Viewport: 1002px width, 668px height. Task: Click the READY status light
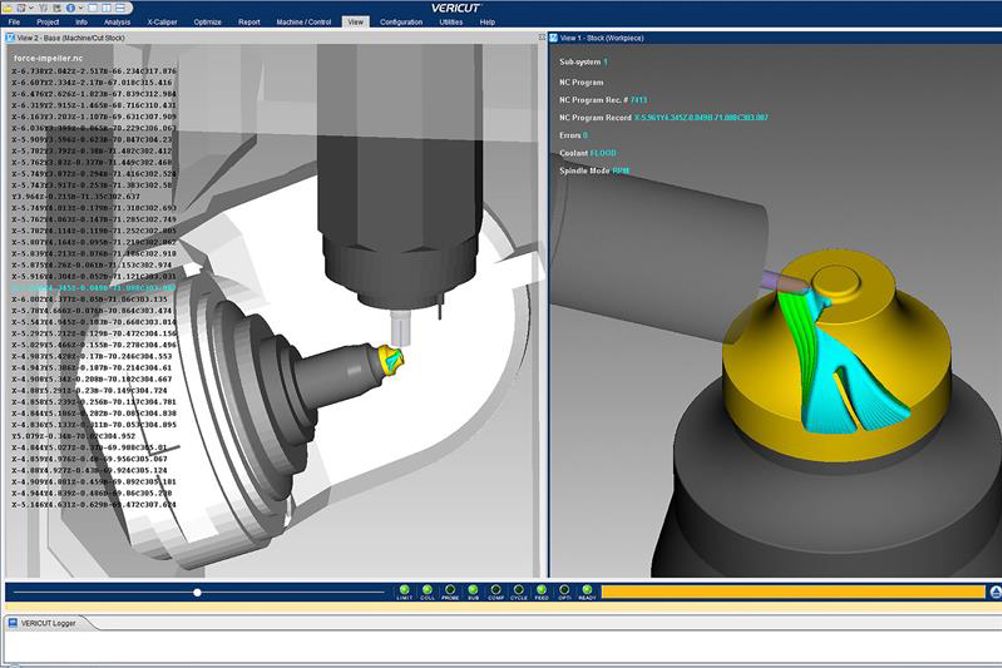coord(587,590)
